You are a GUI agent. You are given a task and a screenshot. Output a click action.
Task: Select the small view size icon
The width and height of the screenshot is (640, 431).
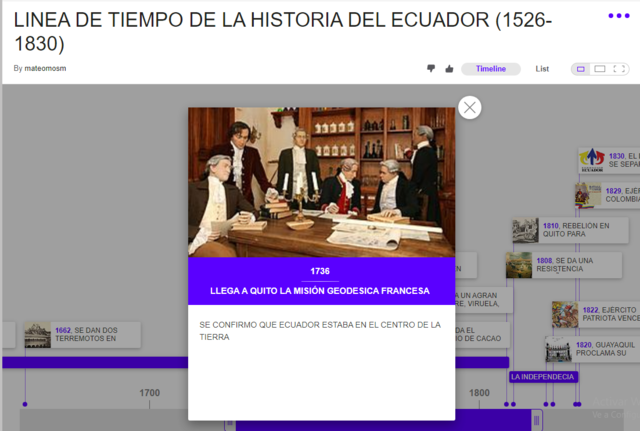tap(580, 69)
